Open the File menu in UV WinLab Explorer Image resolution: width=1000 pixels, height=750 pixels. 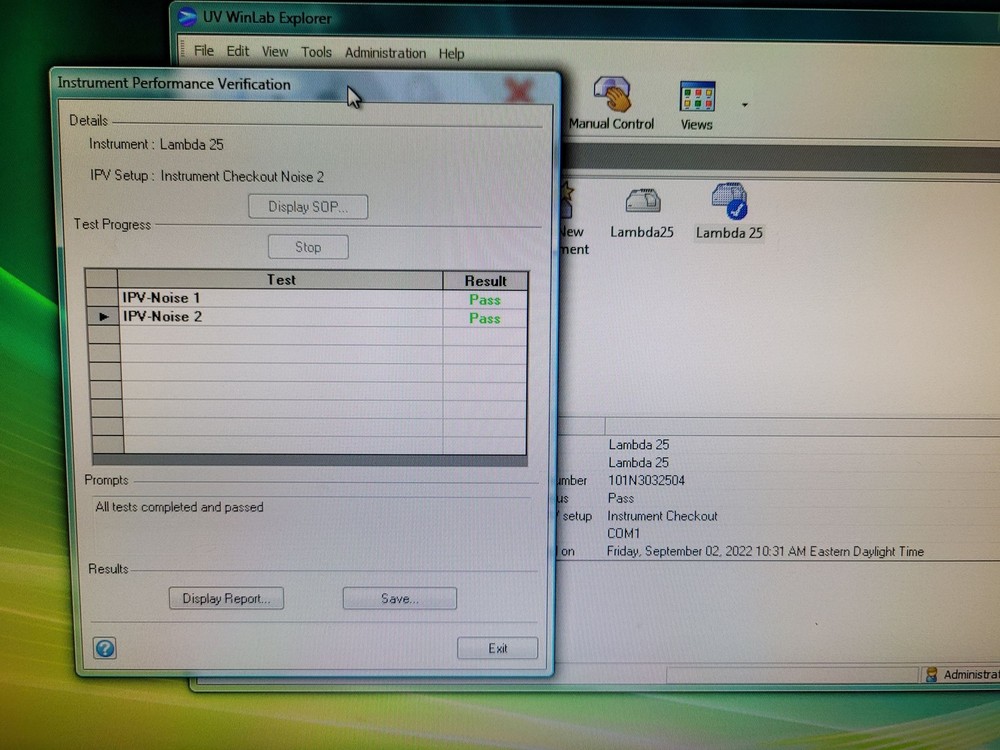pos(203,50)
